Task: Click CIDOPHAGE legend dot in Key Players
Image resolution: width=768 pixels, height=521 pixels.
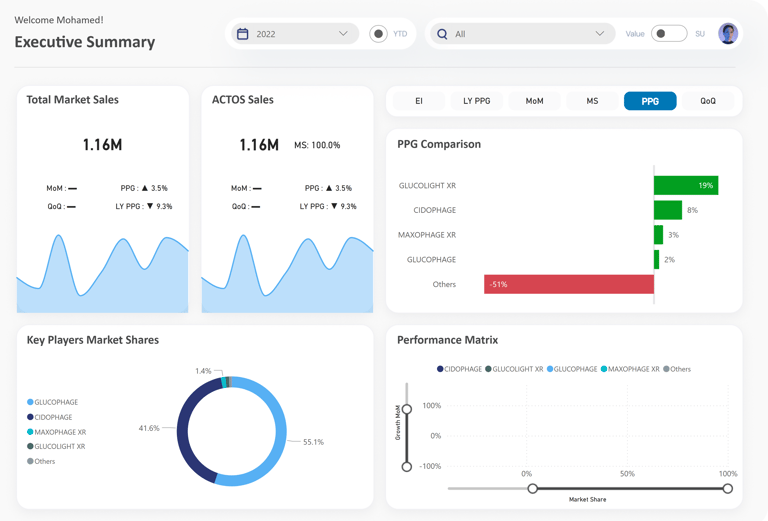Action: 30,417
